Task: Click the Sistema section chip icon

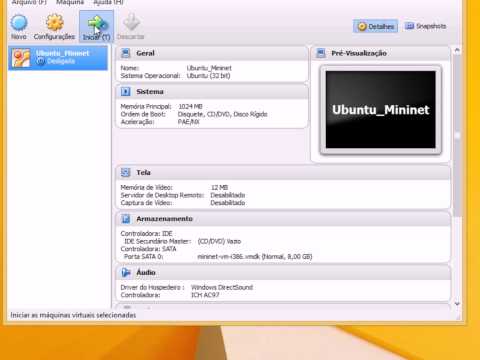Action: tap(126, 91)
